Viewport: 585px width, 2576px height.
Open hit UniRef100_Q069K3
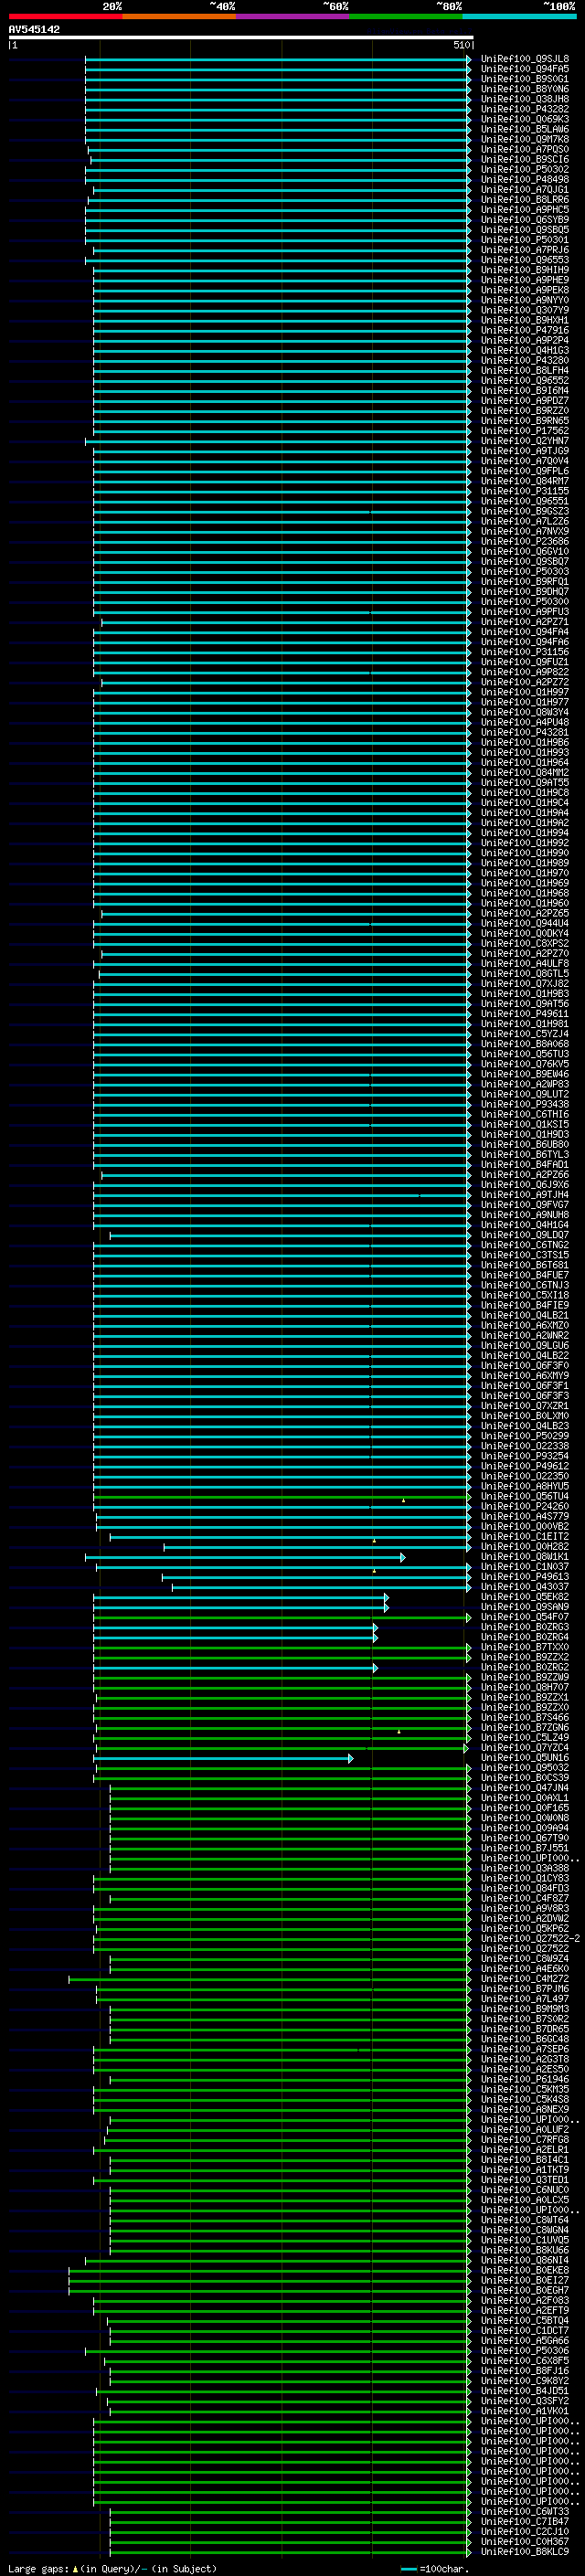(524, 119)
